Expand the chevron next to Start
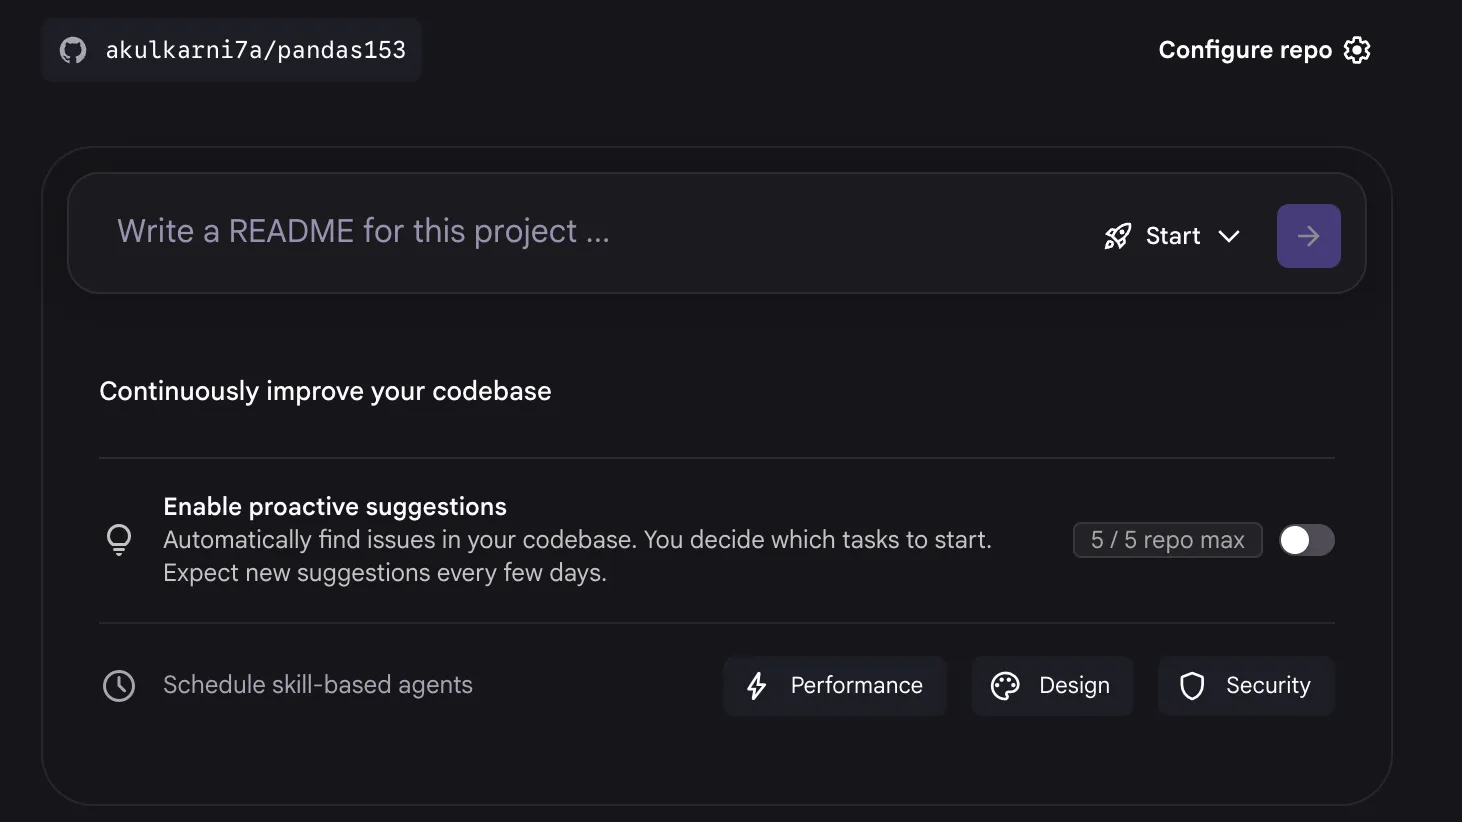This screenshot has height=822, width=1462. click(1229, 236)
